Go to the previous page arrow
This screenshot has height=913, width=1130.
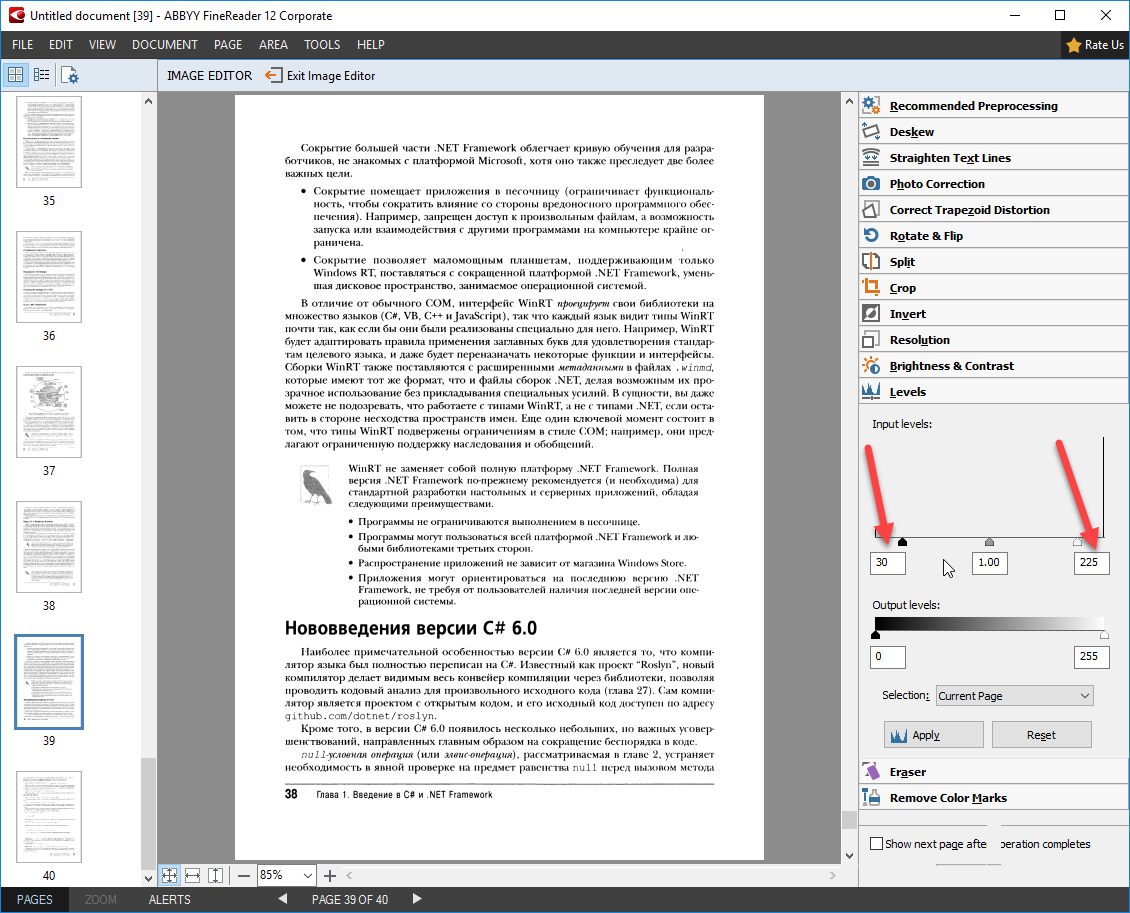[x=282, y=899]
